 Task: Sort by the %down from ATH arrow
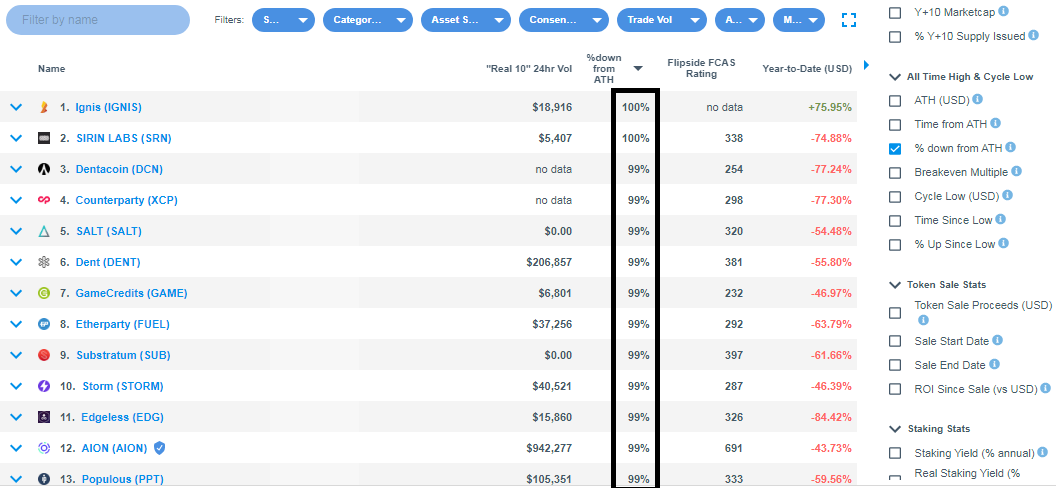[638, 68]
